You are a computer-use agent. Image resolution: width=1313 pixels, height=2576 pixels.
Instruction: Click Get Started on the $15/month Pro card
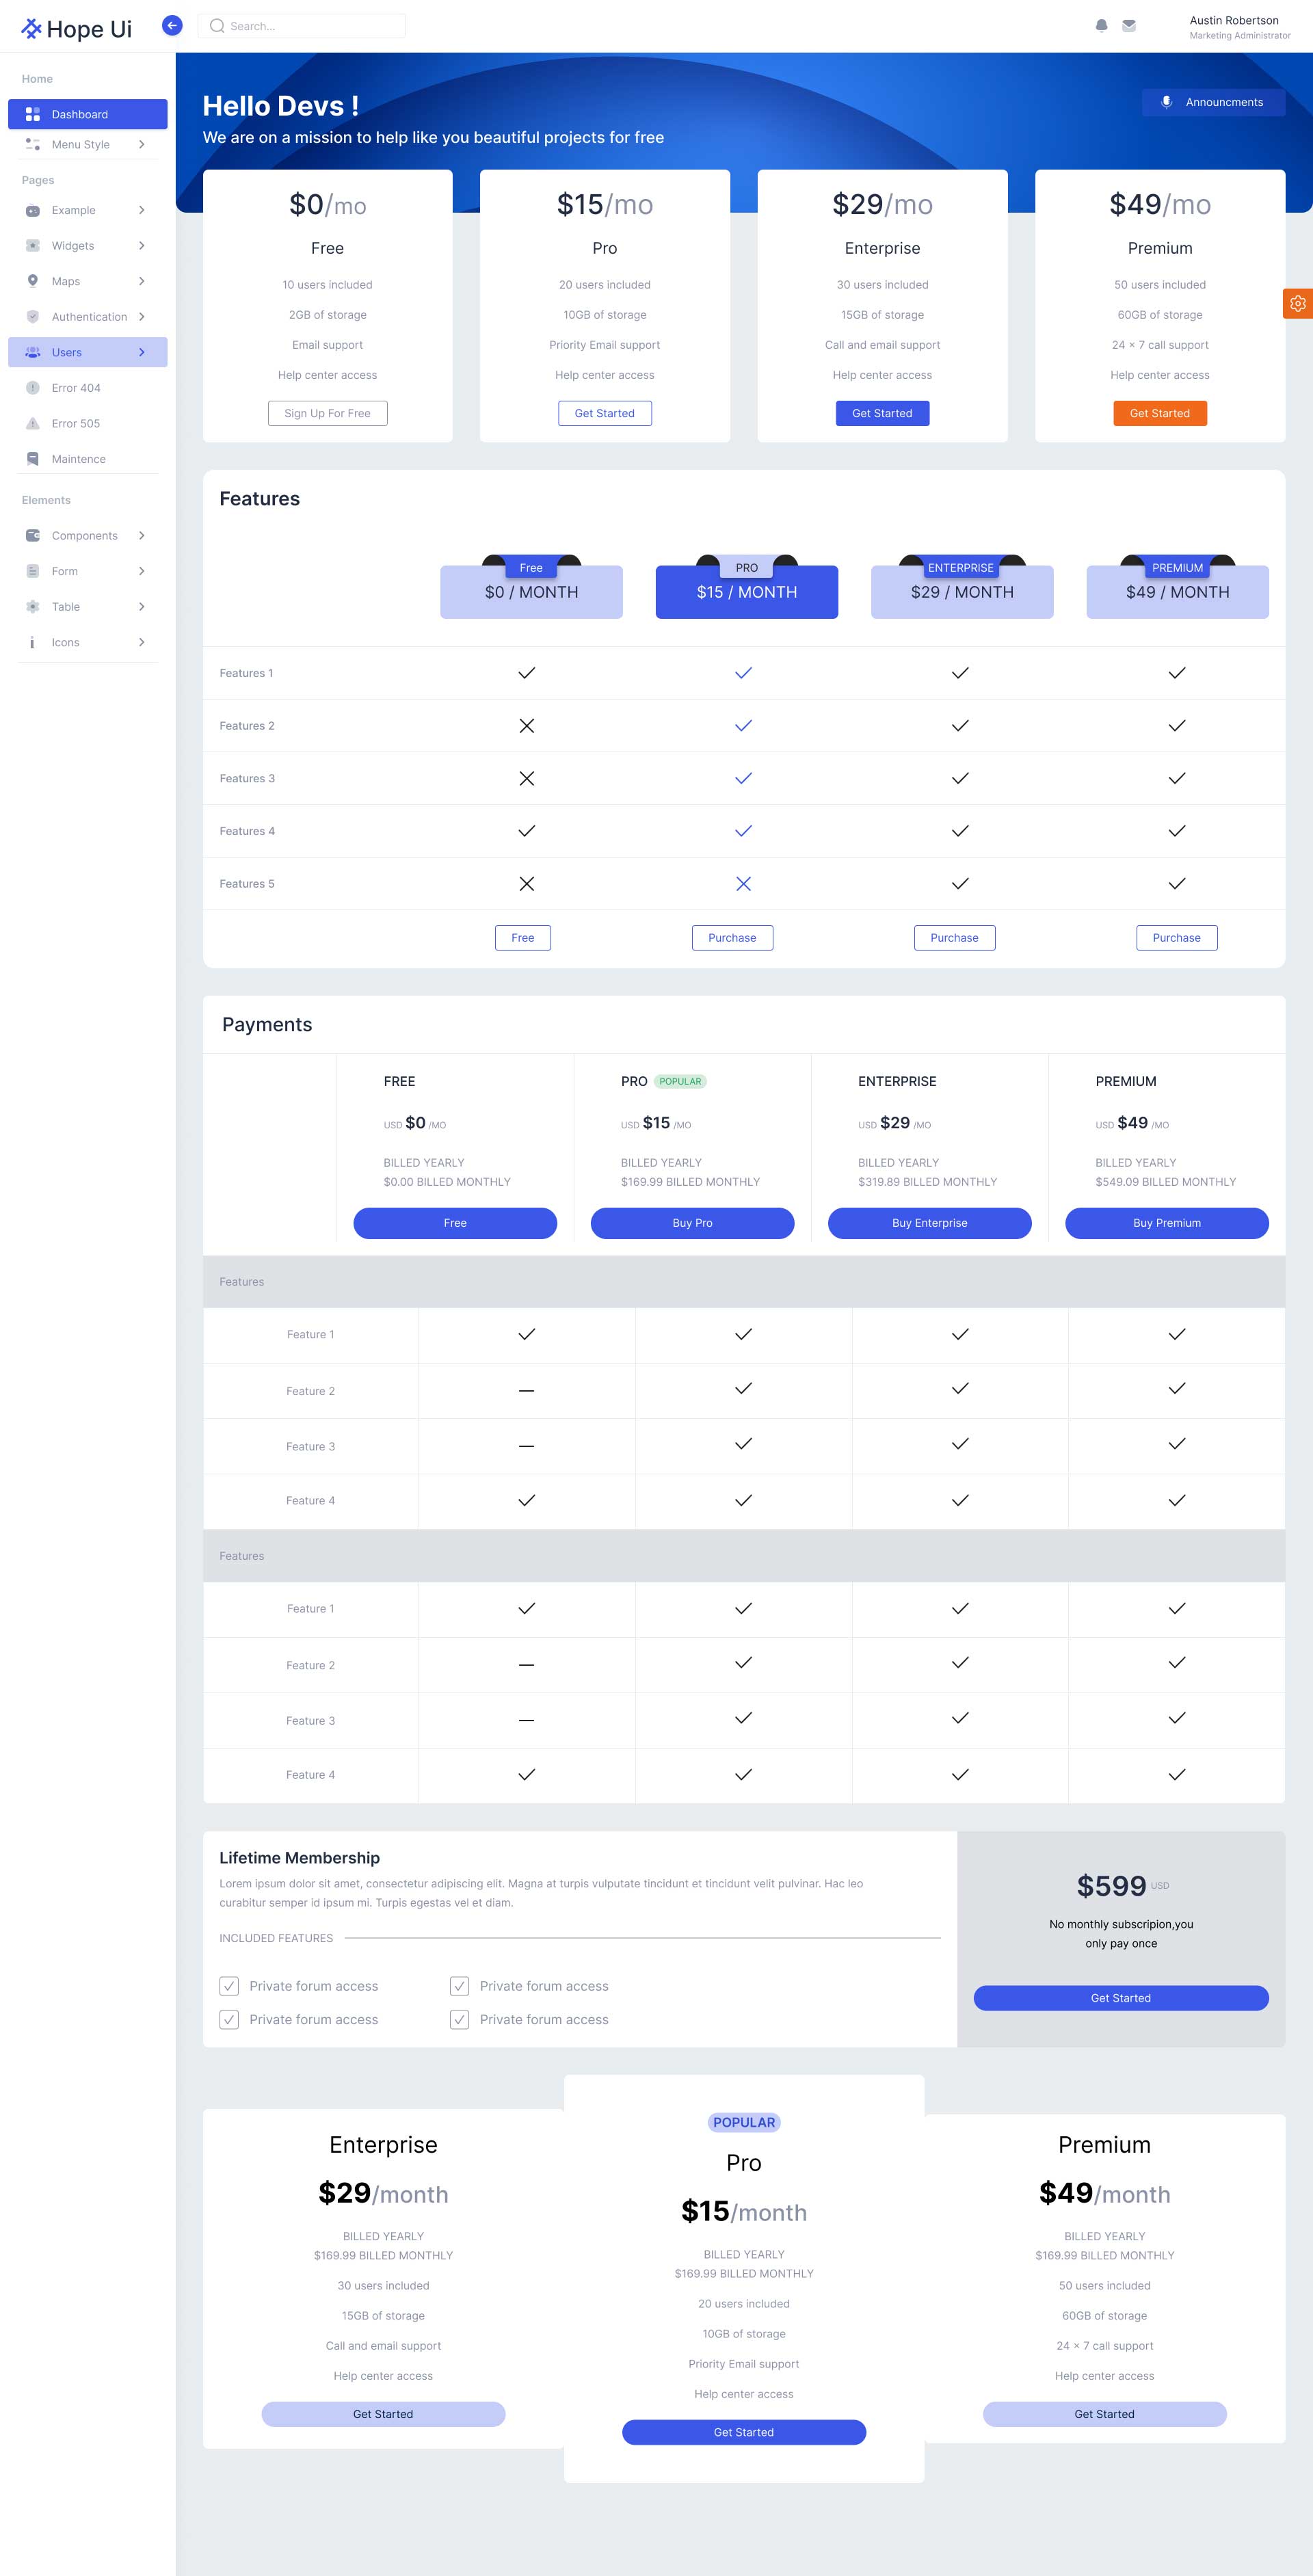pos(744,2432)
